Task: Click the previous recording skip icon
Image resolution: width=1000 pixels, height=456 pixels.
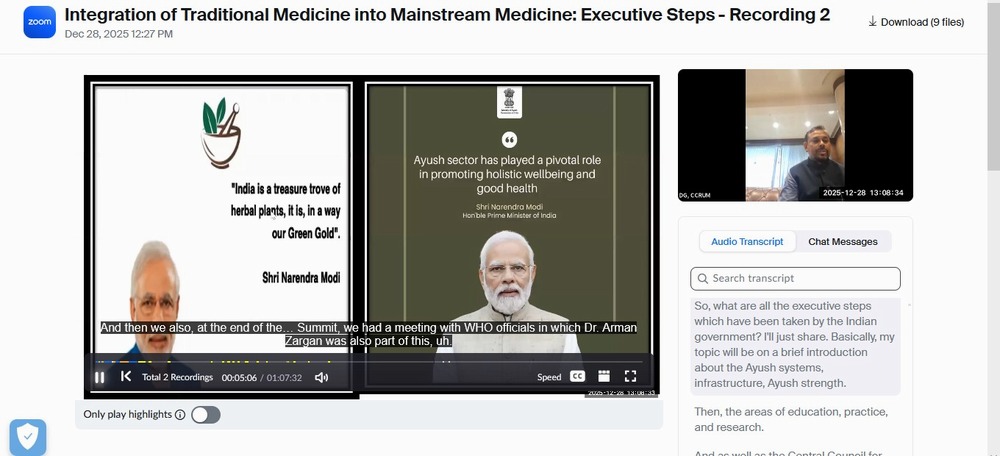Action: click(126, 376)
